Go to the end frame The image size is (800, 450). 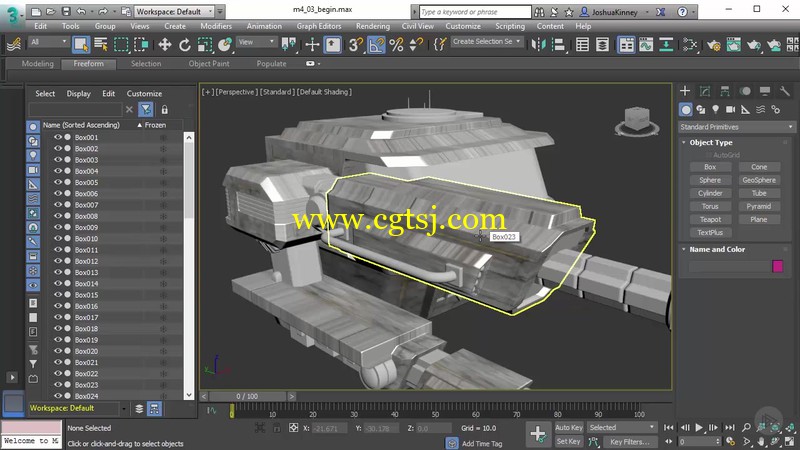point(730,428)
